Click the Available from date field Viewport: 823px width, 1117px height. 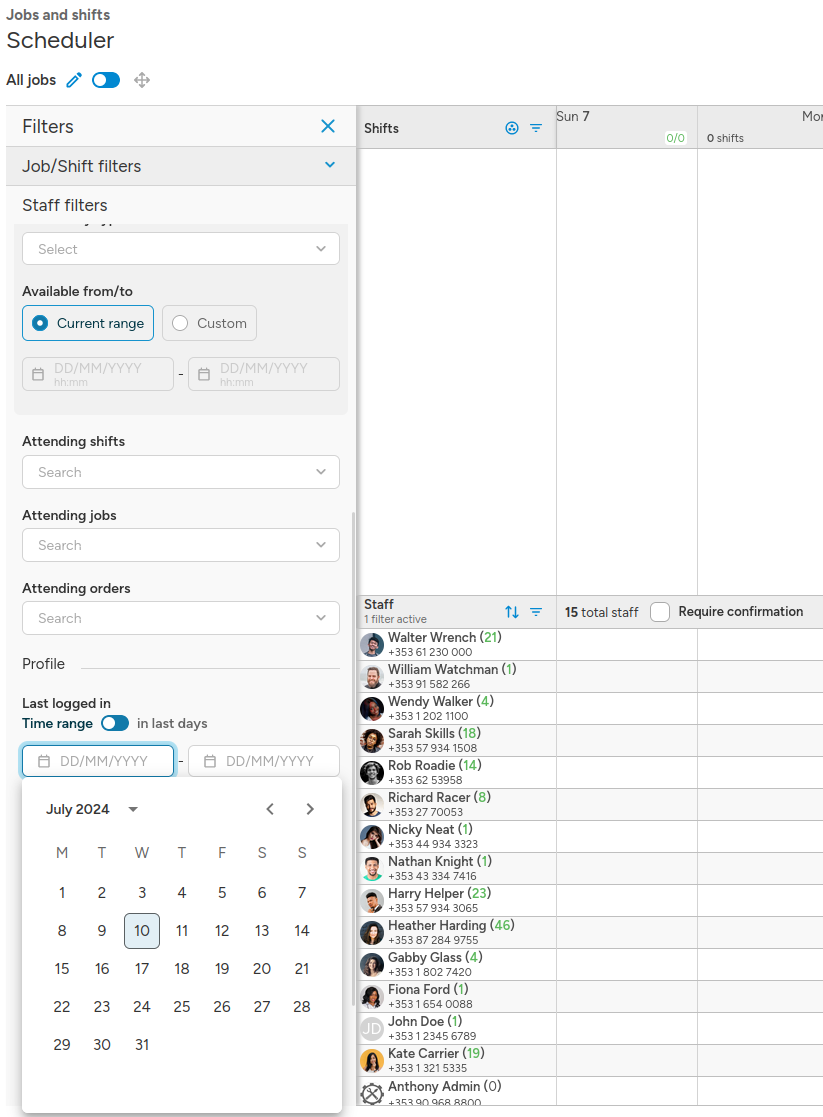(98, 374)
